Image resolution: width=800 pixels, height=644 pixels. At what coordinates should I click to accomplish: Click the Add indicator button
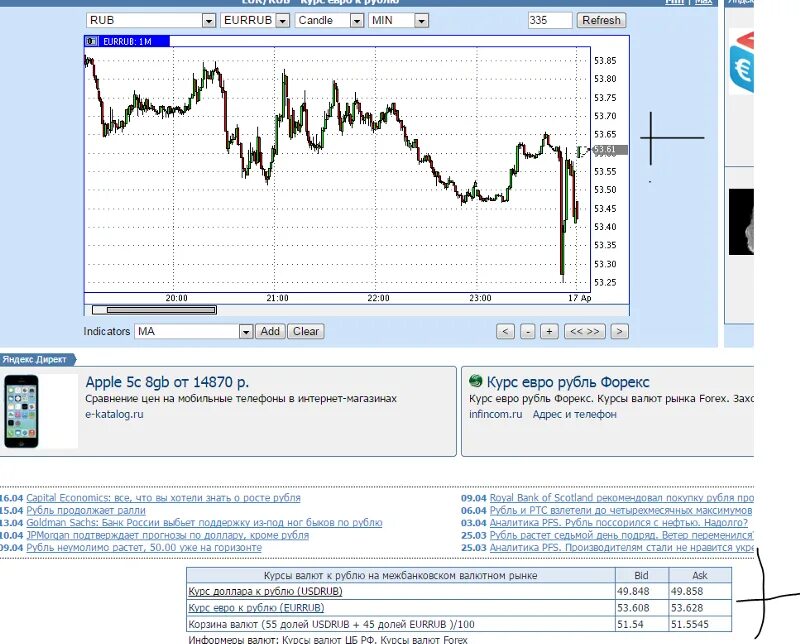click(x=270, y=331)
